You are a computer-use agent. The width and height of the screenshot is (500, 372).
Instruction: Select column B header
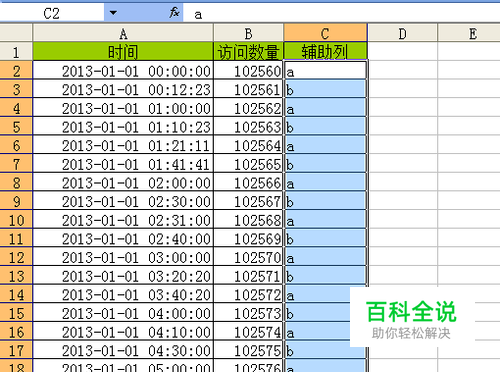point(248,33)
